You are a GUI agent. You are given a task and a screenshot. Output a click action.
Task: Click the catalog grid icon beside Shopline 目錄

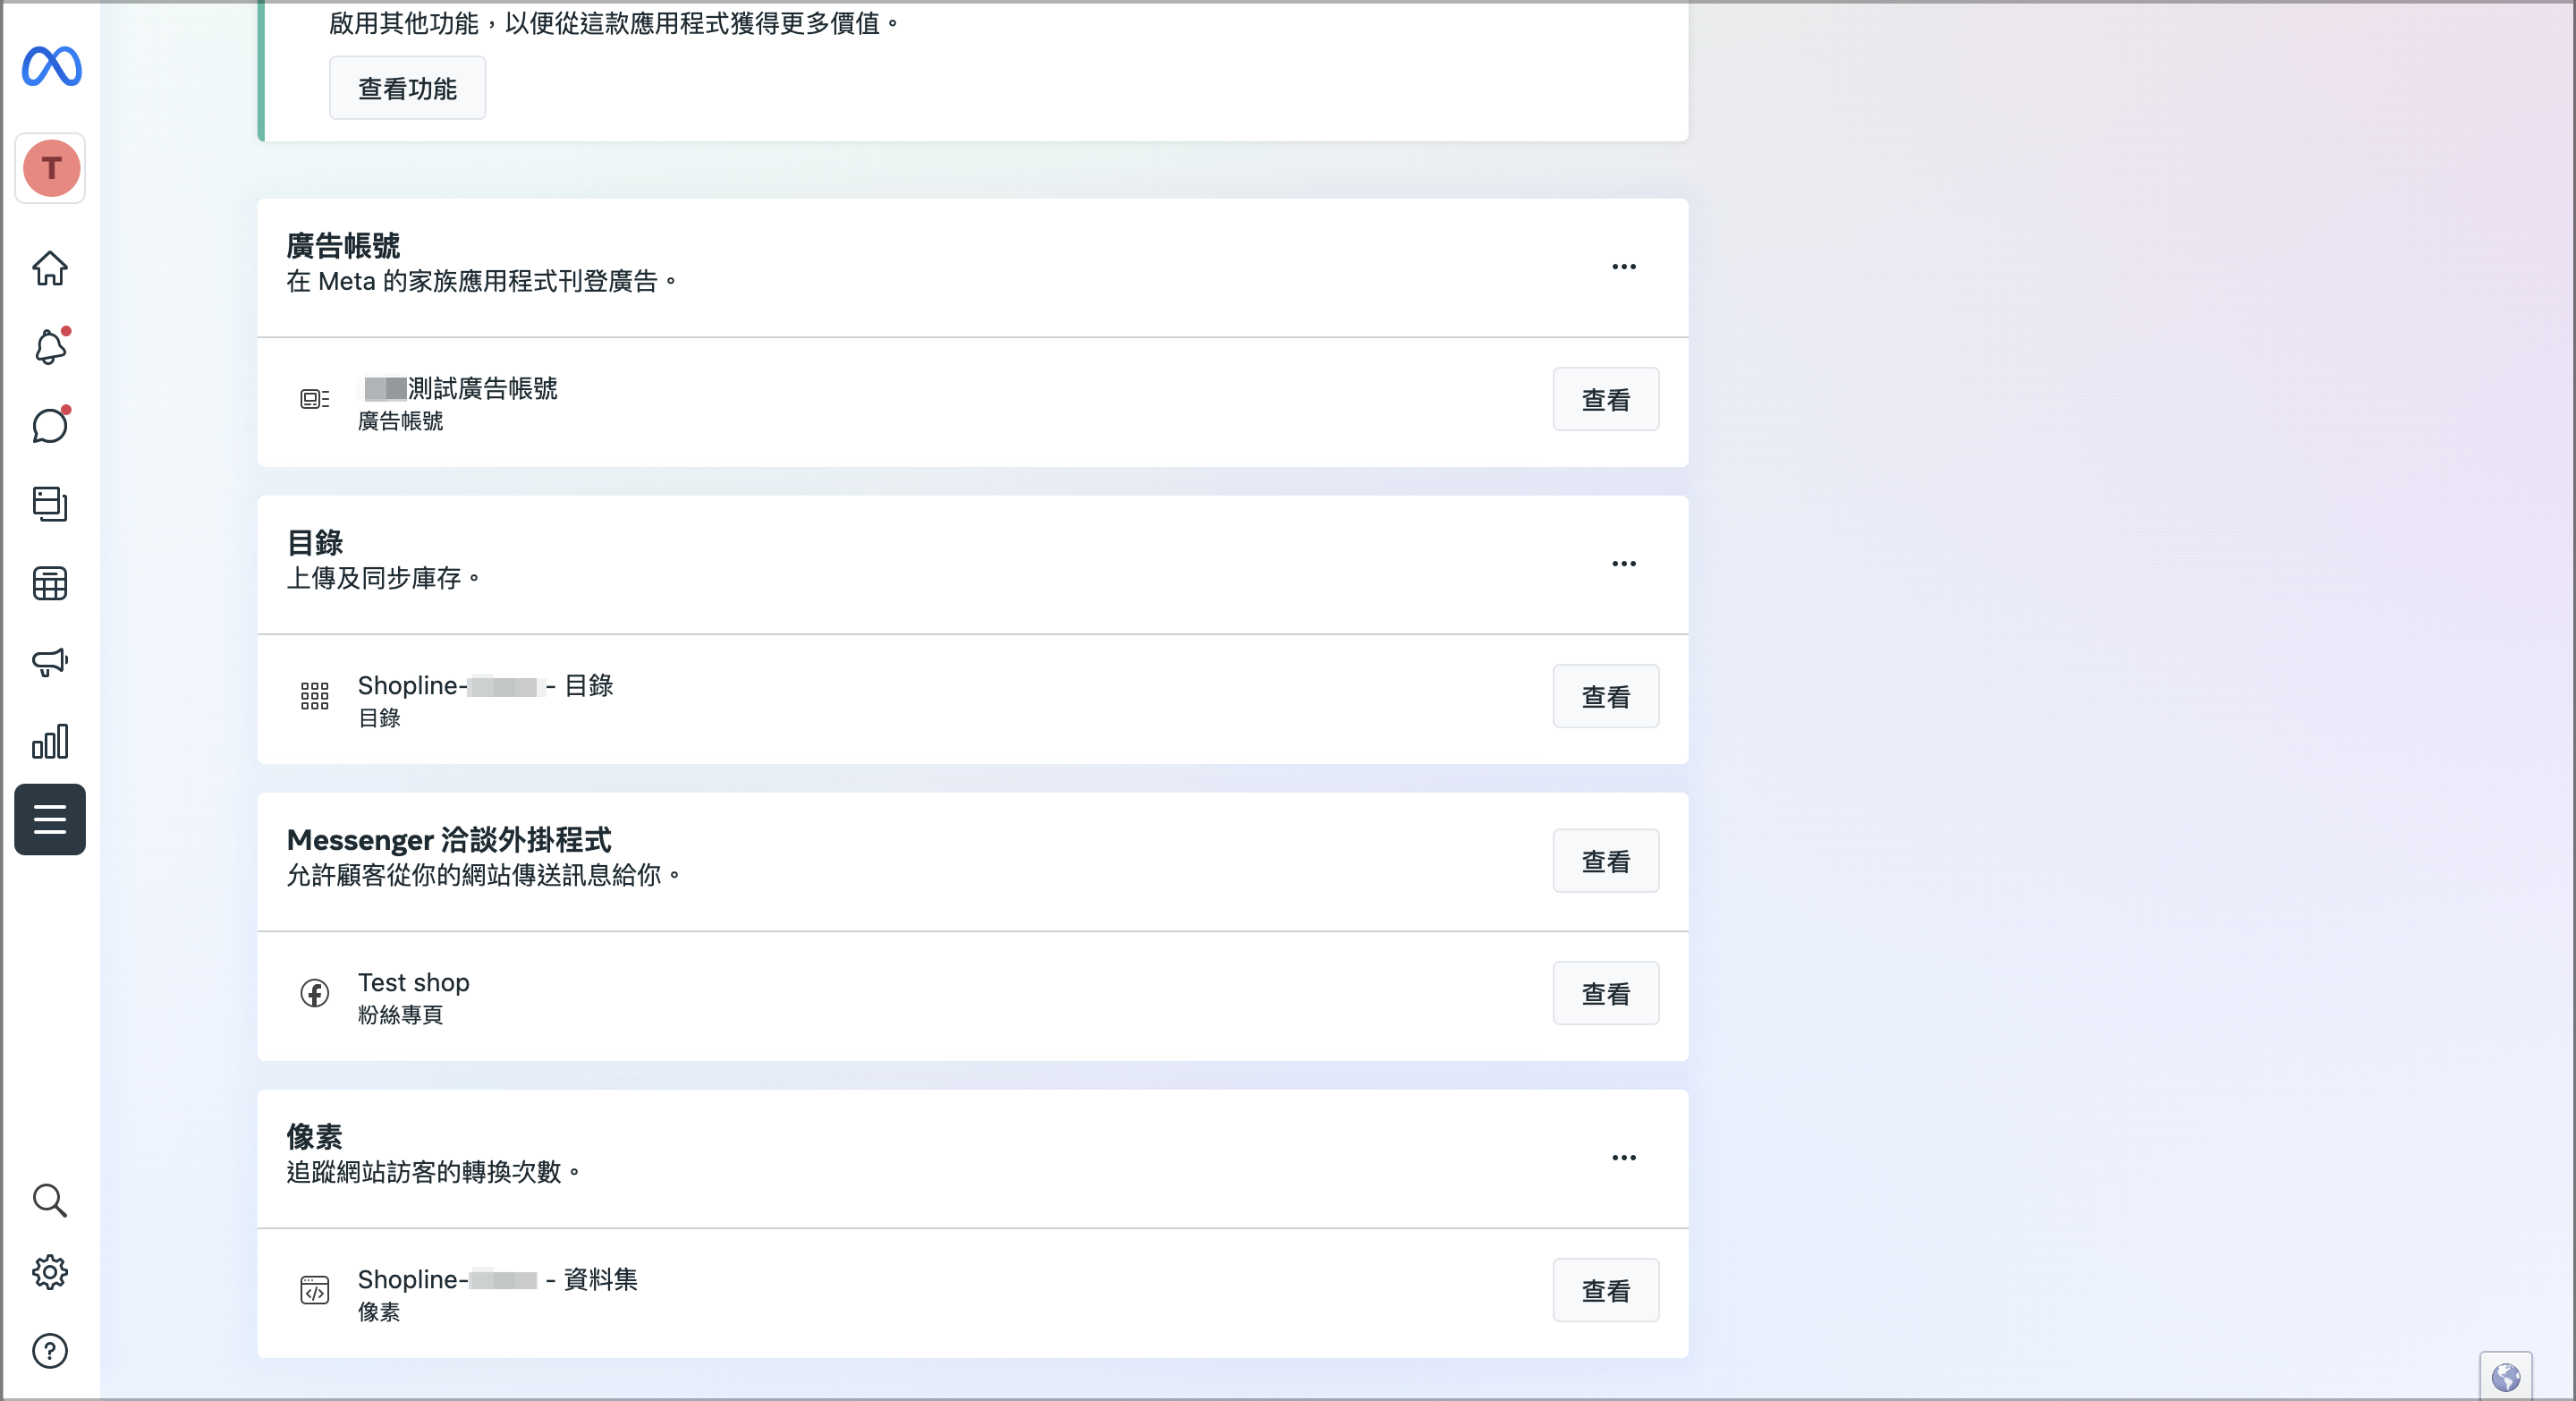[315, 696]
